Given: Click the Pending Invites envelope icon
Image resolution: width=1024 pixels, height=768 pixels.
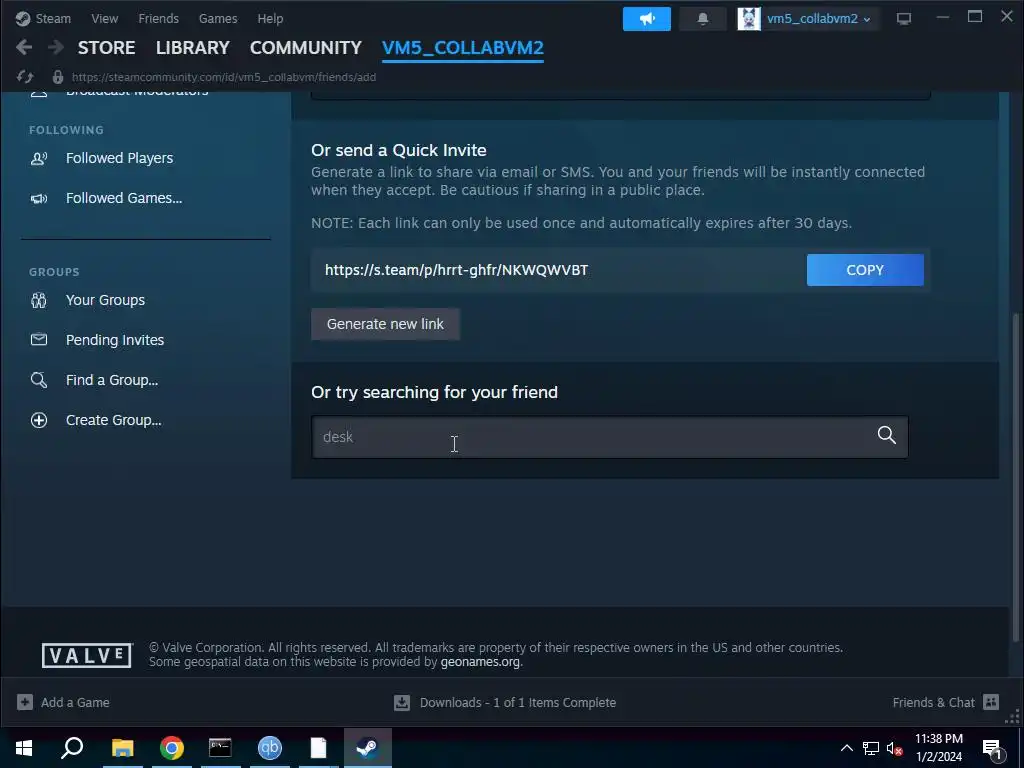Looking at the screenshot, I should coord(39,340).
